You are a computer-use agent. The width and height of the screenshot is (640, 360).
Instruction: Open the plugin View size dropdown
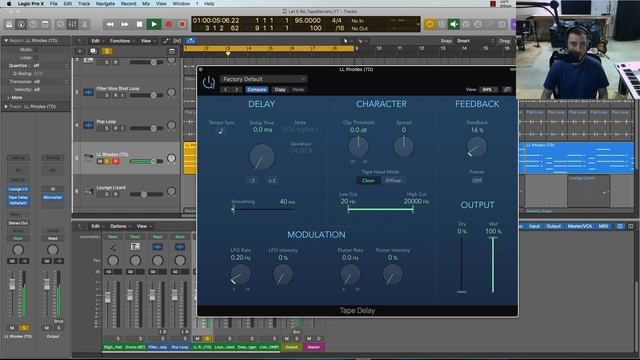pos(489,89)
